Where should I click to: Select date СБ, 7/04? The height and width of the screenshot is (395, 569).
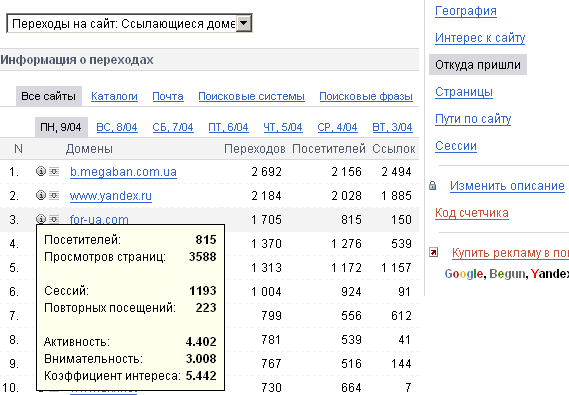[x=173, y=127]
